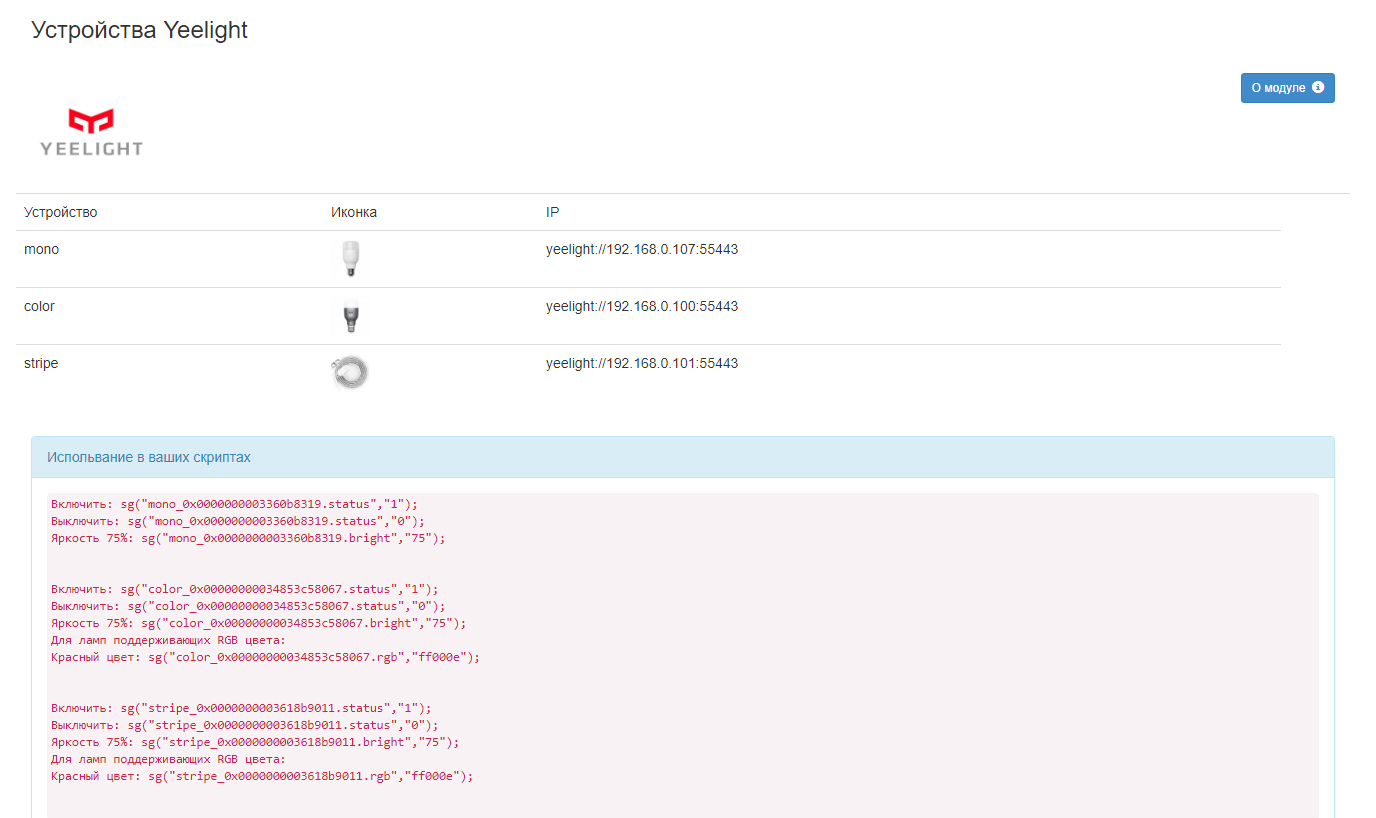Click the color 'Яркость 75%' code line
Viewport: 1376px width, 818px height.
259,623
